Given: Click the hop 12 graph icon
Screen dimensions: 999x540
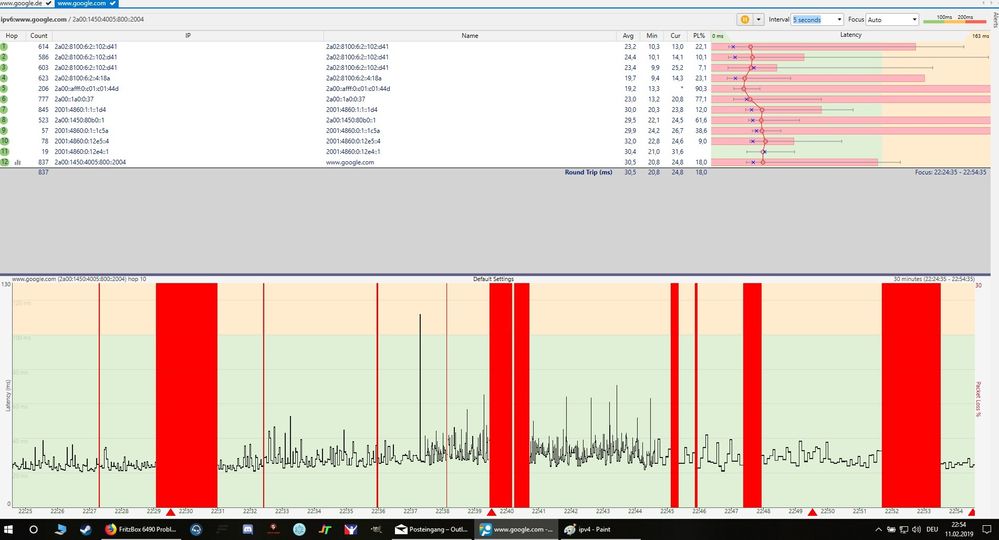Looking at the screenshot, I should tap(16, 162).
